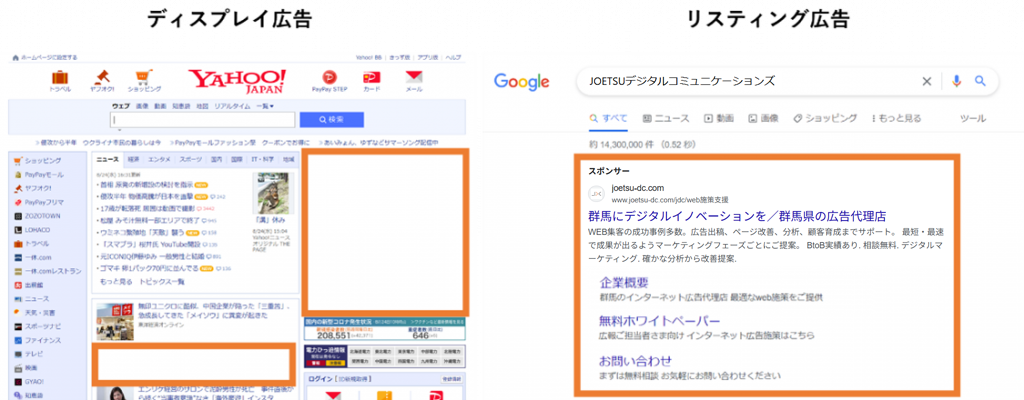Select Google's すべて tab
This screenshot has height=400, width=1024.
[x=608, y=118]
